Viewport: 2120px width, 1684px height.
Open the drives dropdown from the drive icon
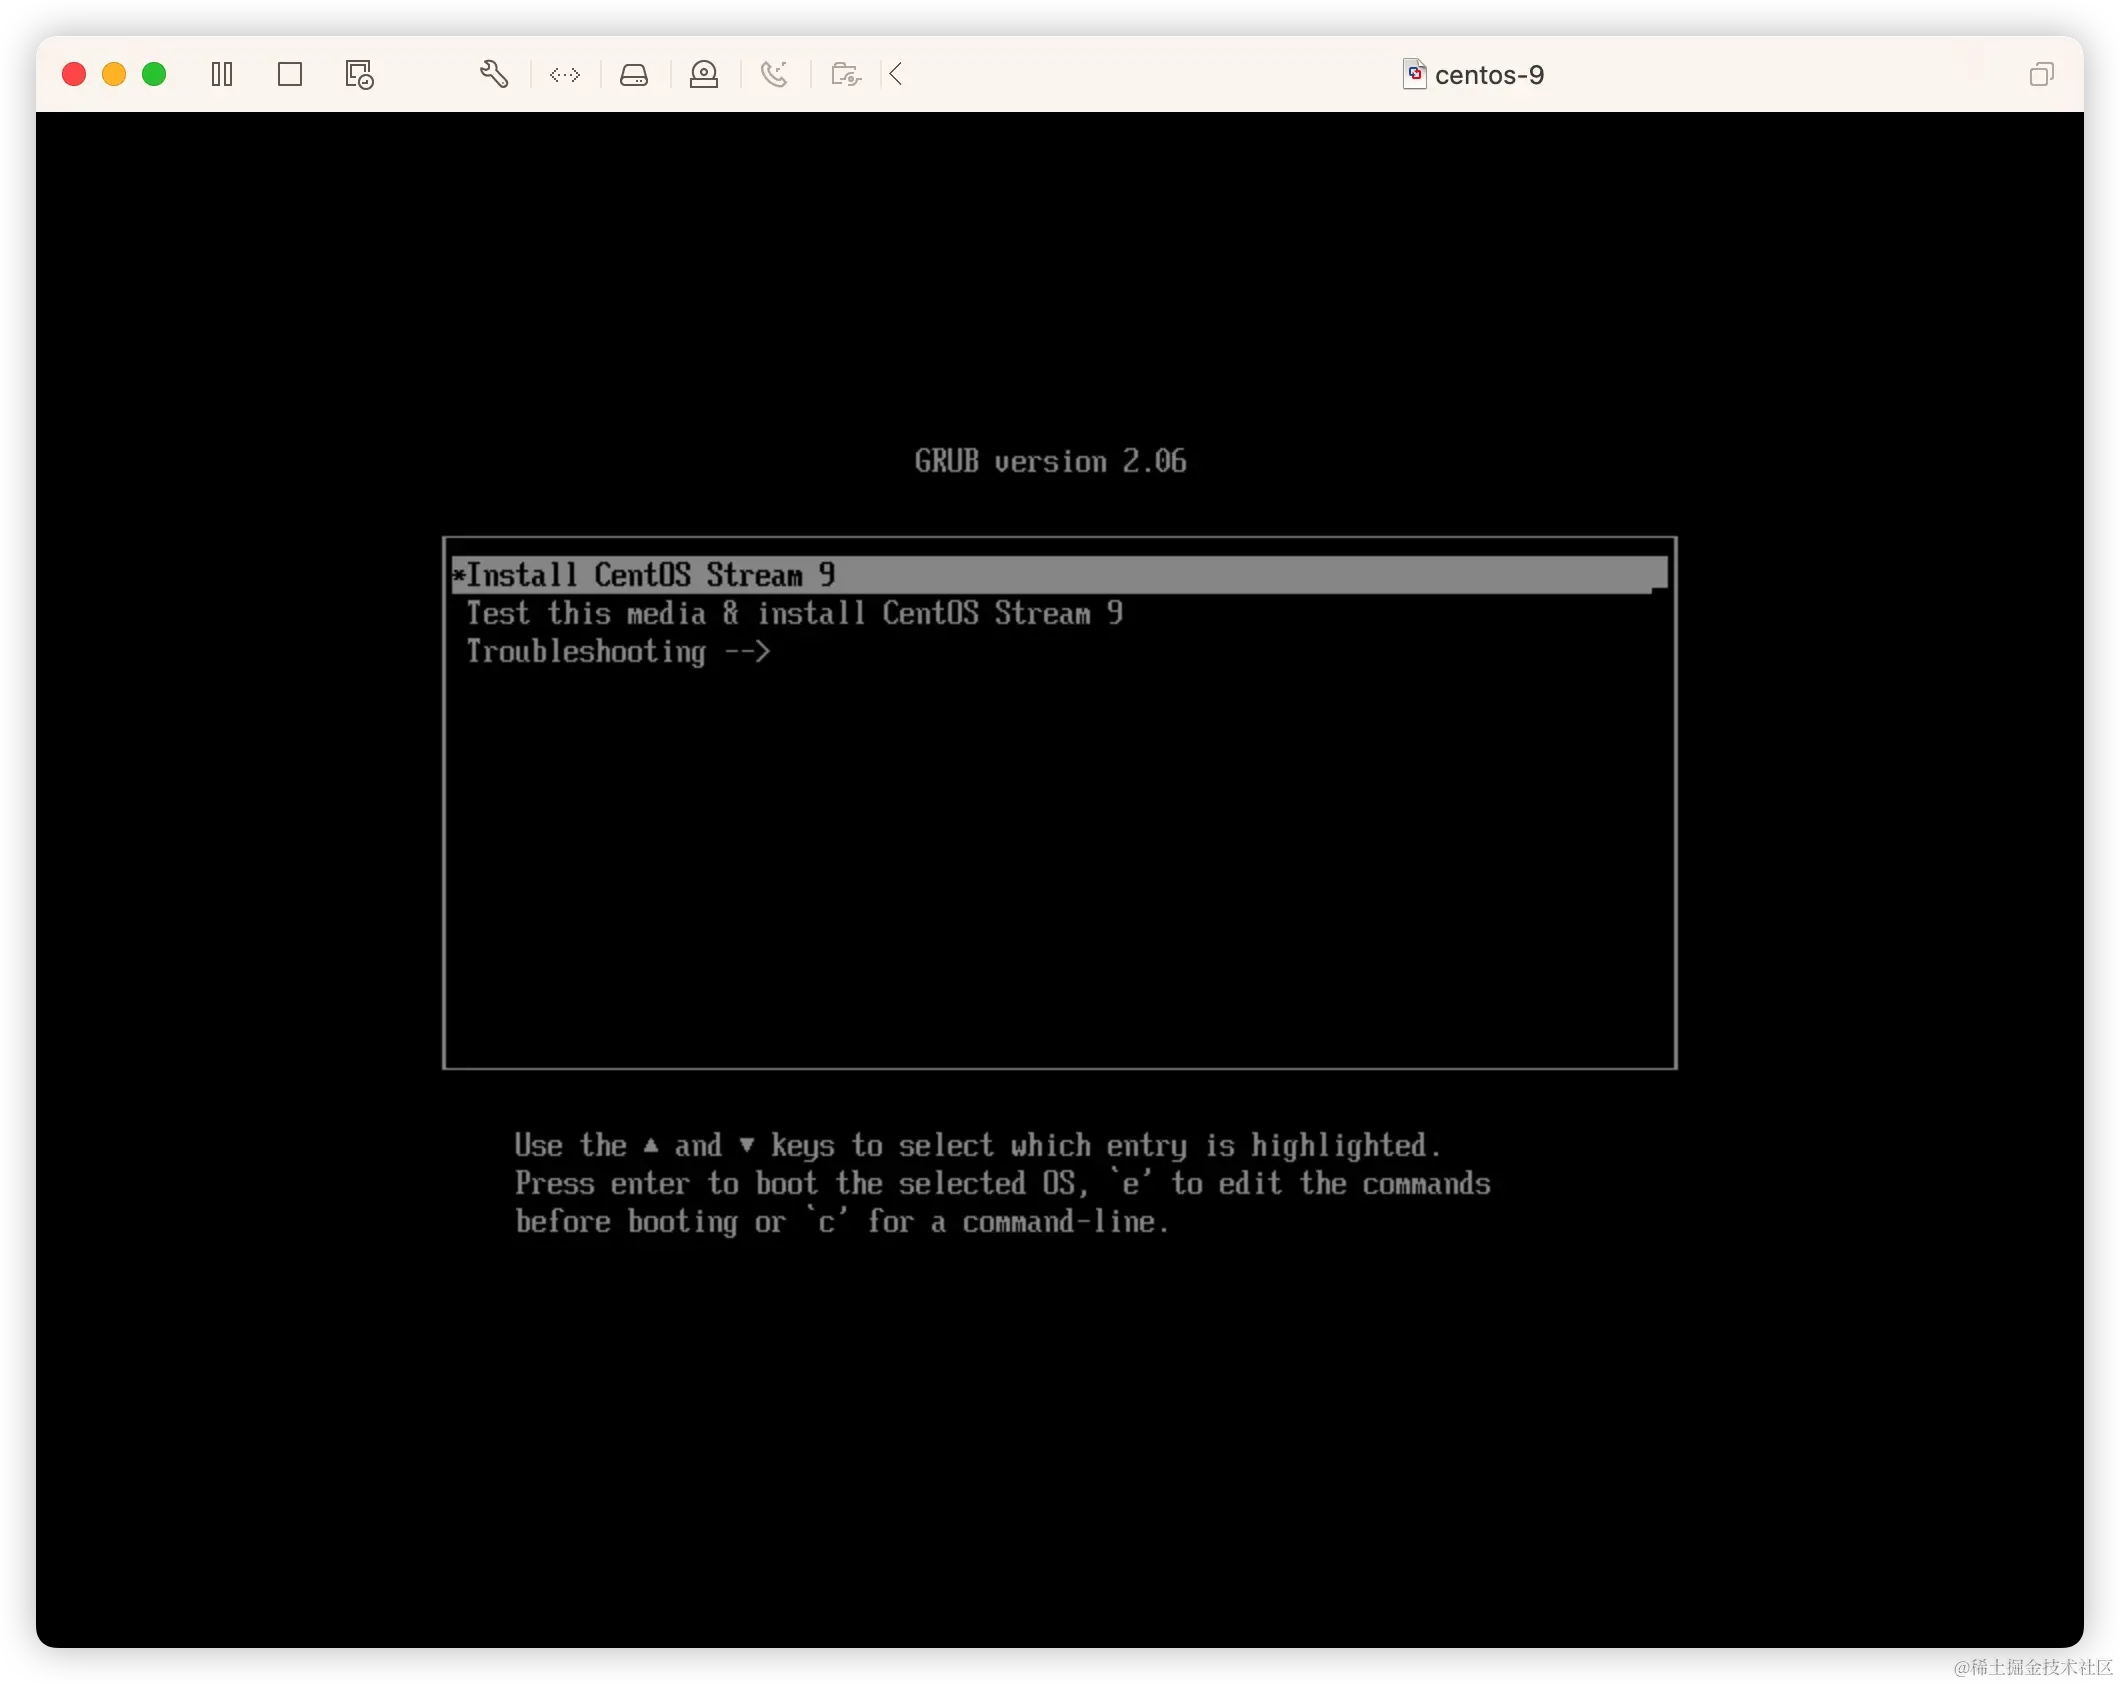click(634, 74)
